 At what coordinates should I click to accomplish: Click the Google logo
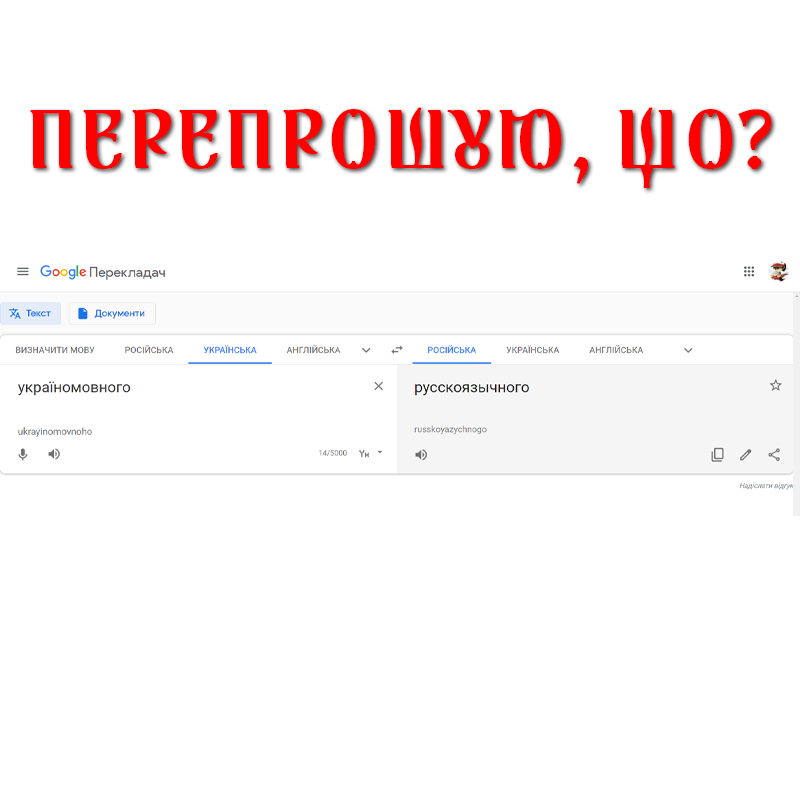click(63, 272)
